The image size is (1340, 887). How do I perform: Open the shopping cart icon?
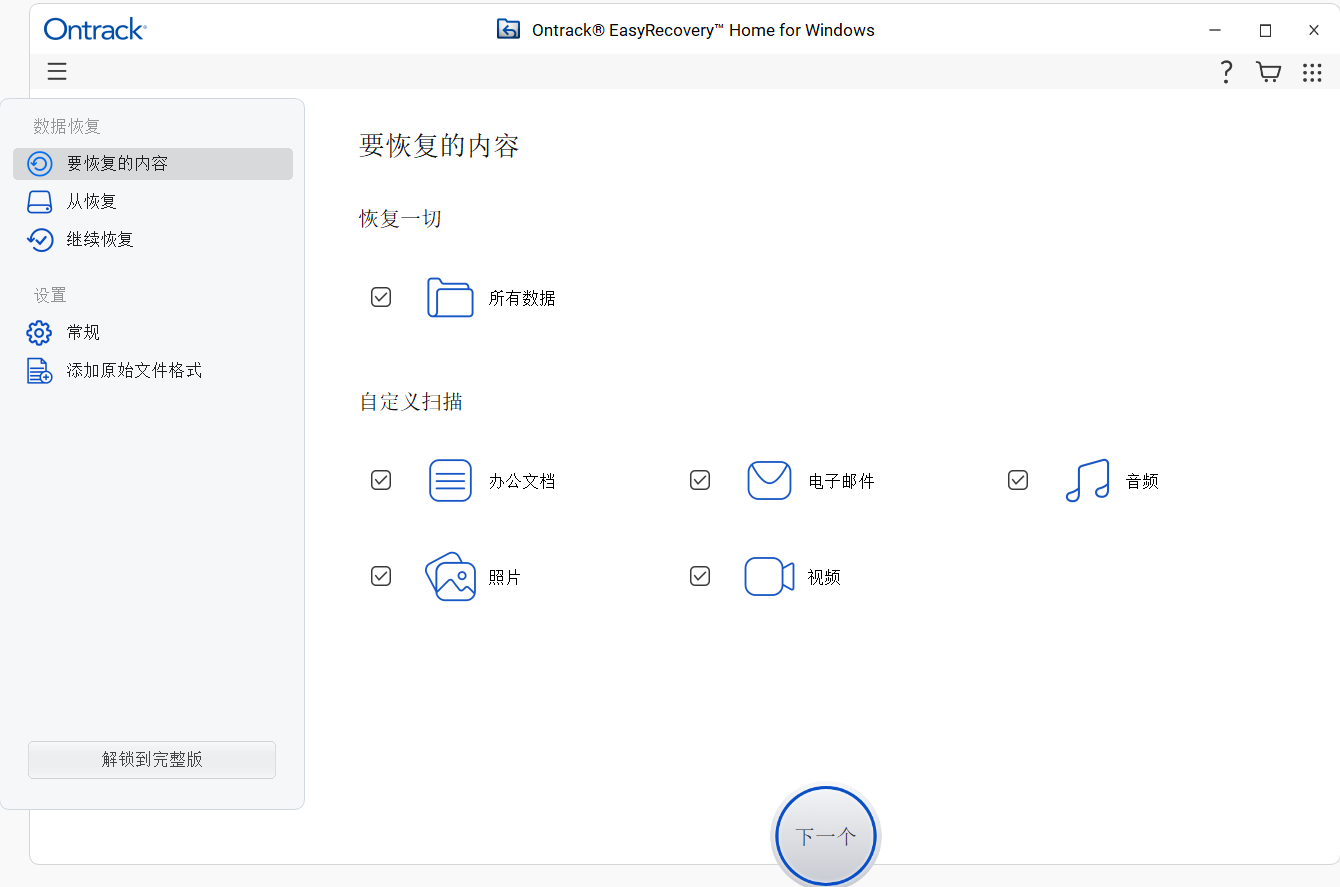(1268, 72)
